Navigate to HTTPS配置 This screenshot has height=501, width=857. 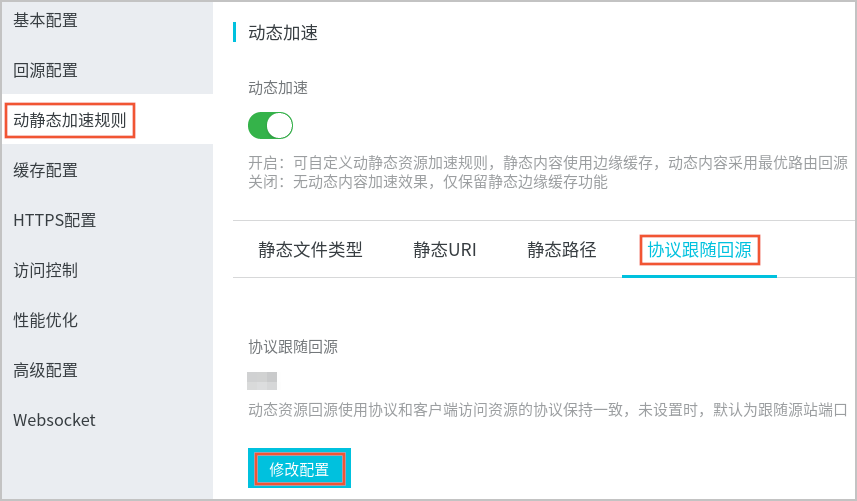pyautogui.click(x=55, y=220)
